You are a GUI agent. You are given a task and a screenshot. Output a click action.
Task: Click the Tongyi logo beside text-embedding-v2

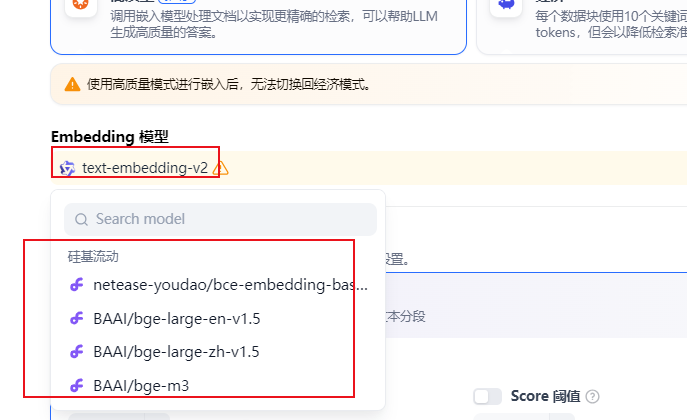(x=67, y=168)
